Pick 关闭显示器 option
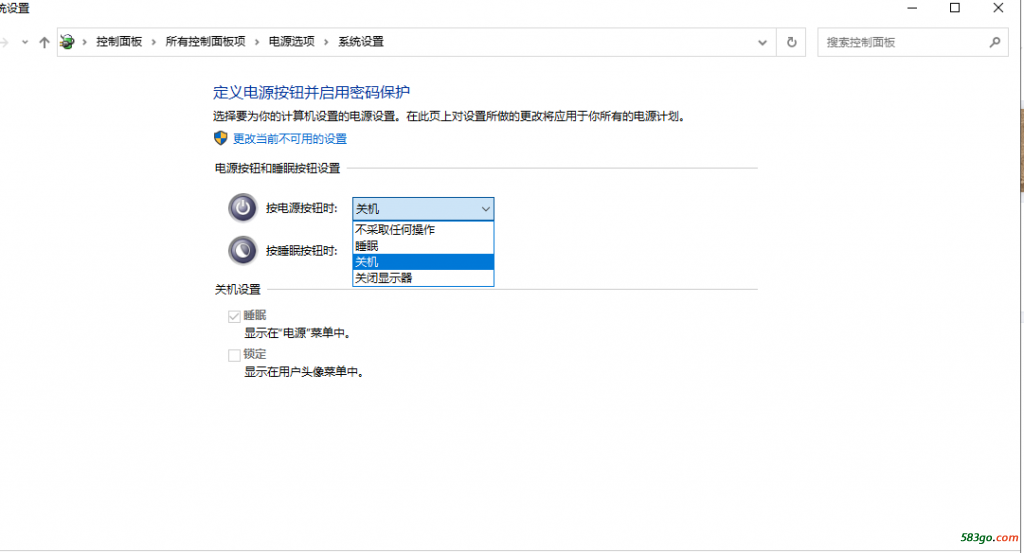 pos(423,277)
